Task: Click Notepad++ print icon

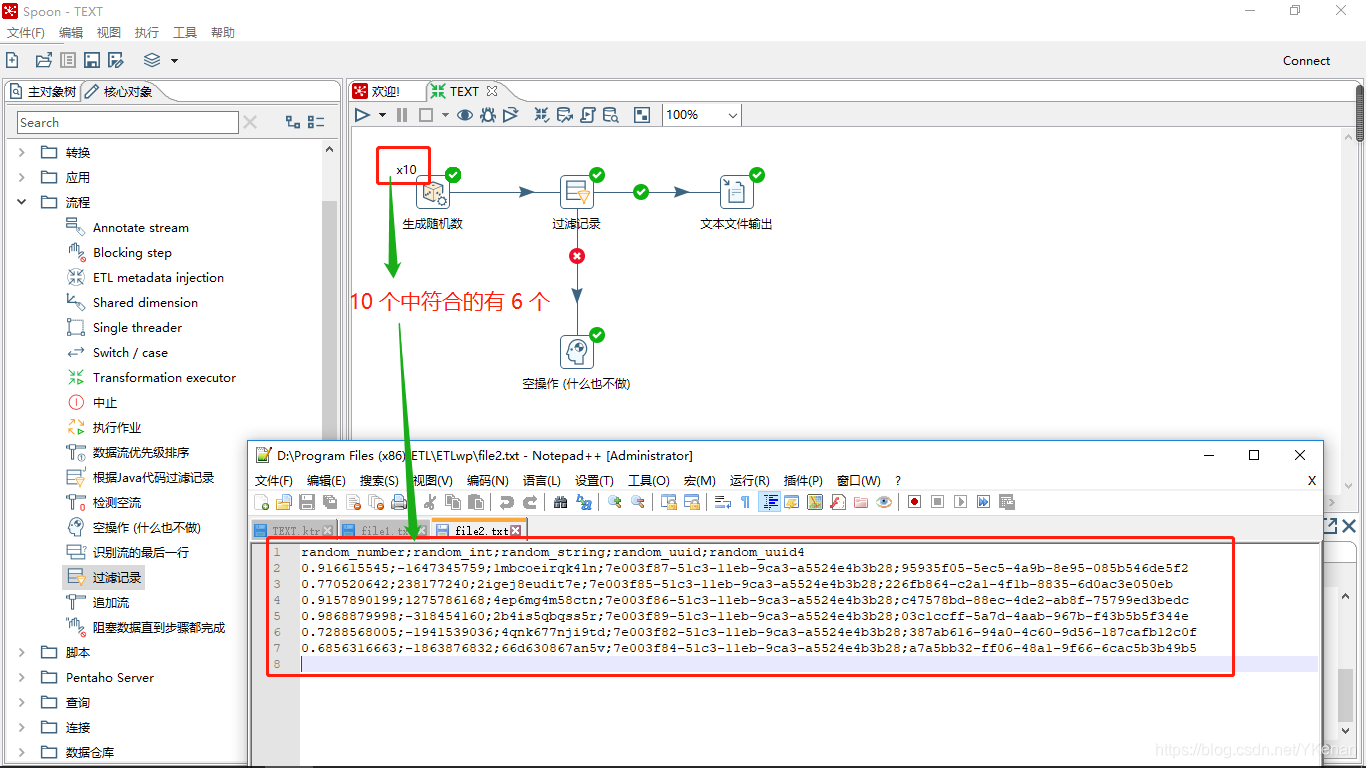Action: pos(399,502)
